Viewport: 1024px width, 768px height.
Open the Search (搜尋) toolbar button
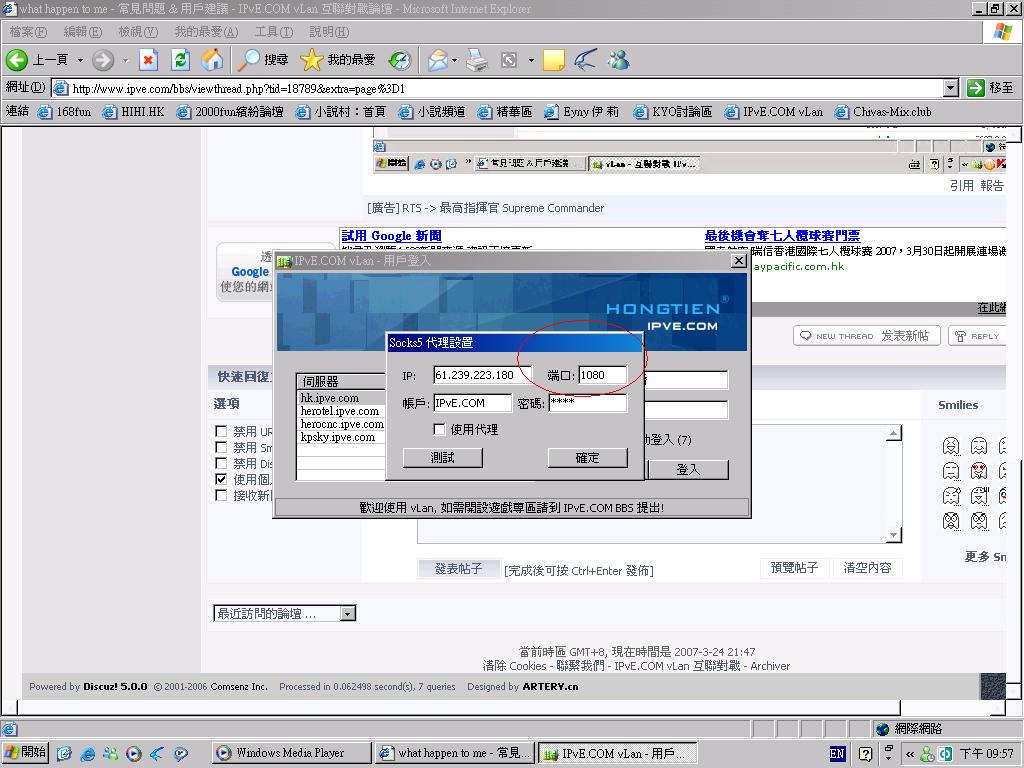pyautogui.click(x=263, y=60)
